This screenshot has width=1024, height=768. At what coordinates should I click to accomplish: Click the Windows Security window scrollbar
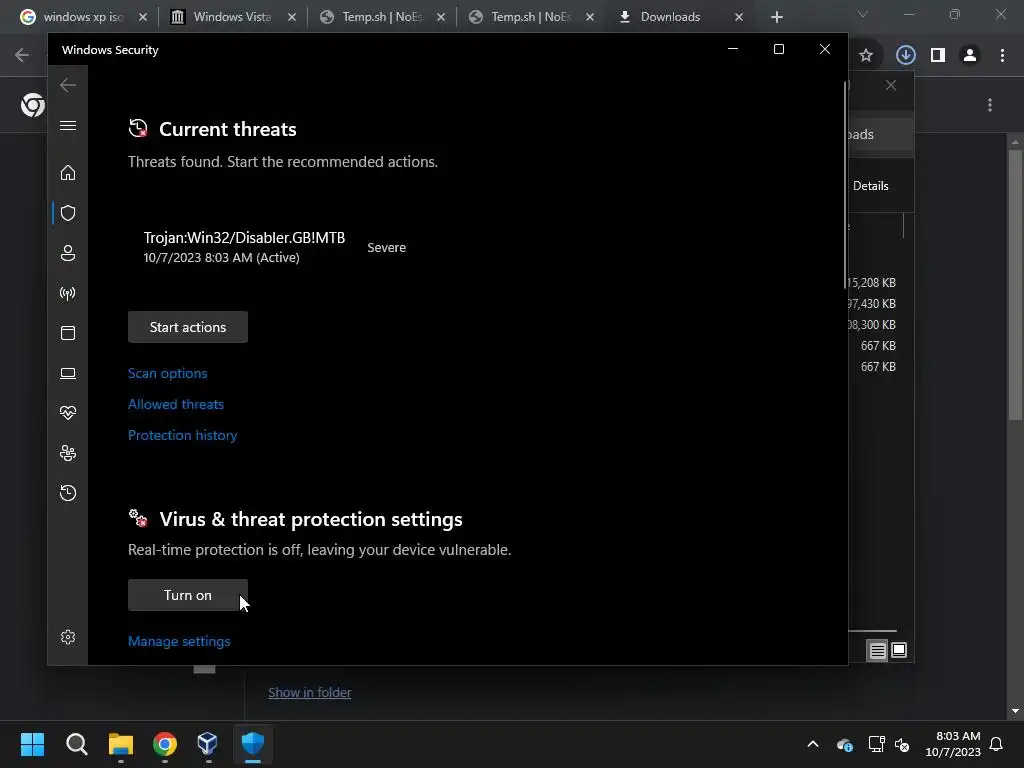[x=845, y=184]
